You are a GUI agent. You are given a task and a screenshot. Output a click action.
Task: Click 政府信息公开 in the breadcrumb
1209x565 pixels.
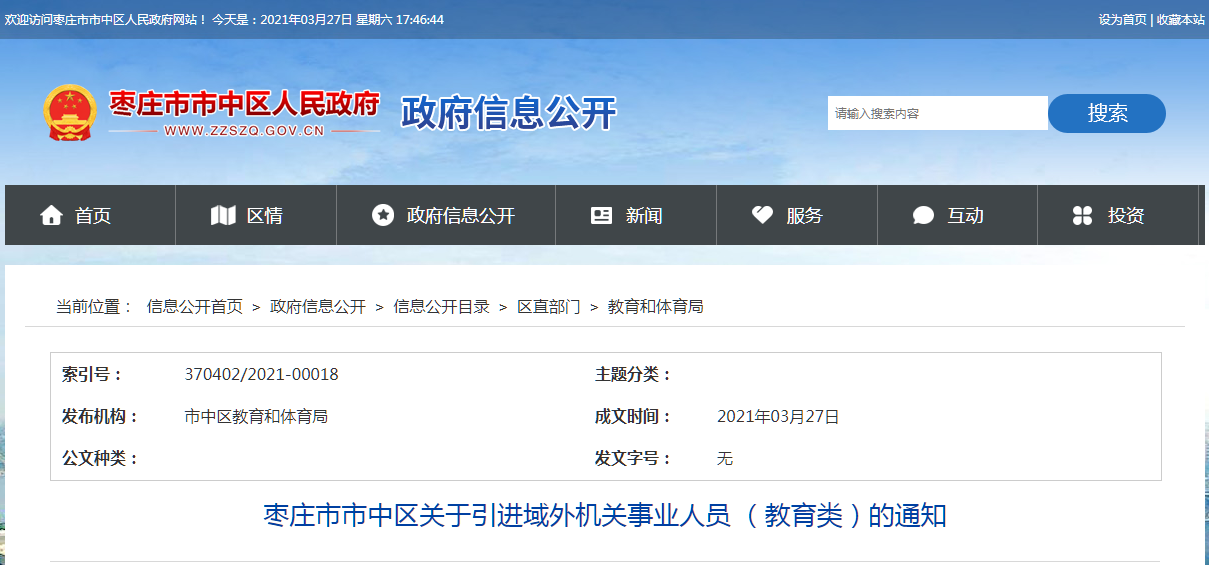click(x=318, y=307)
